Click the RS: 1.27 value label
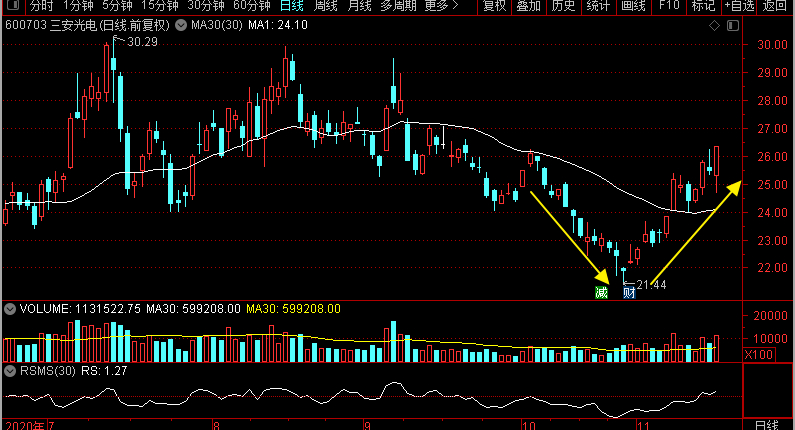Viewport: 795px width, 430px height. click(104, 371)
